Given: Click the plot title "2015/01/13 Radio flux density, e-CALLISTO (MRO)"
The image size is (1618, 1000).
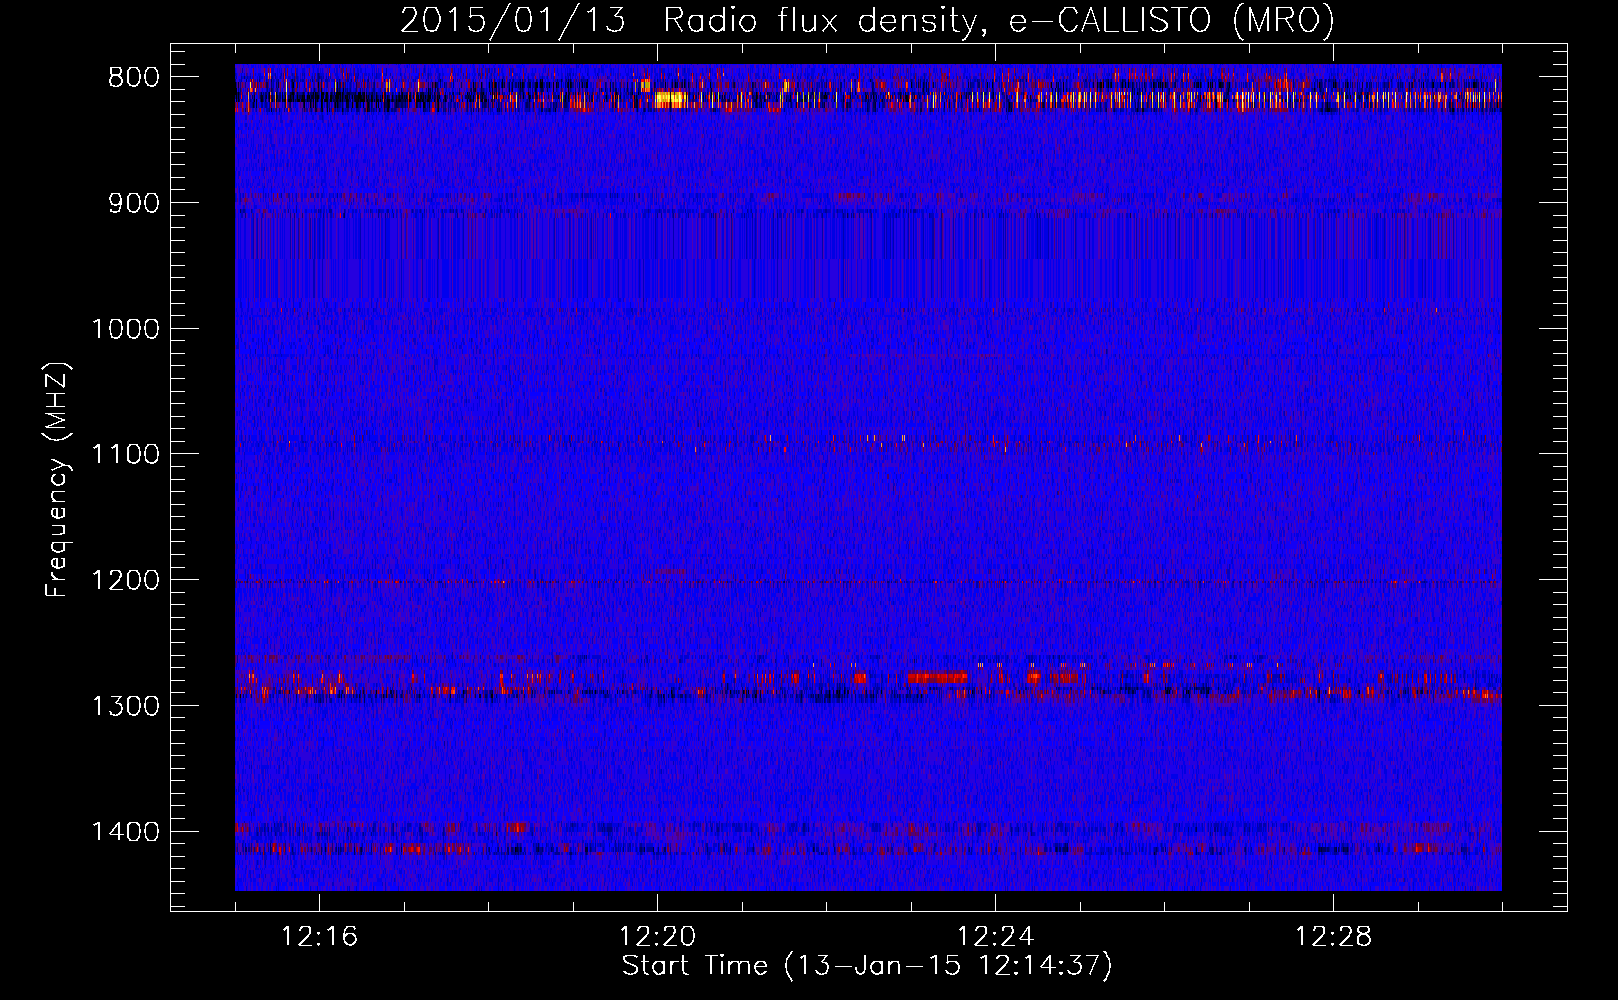Looking at the screenshot, I should point(867,21).
